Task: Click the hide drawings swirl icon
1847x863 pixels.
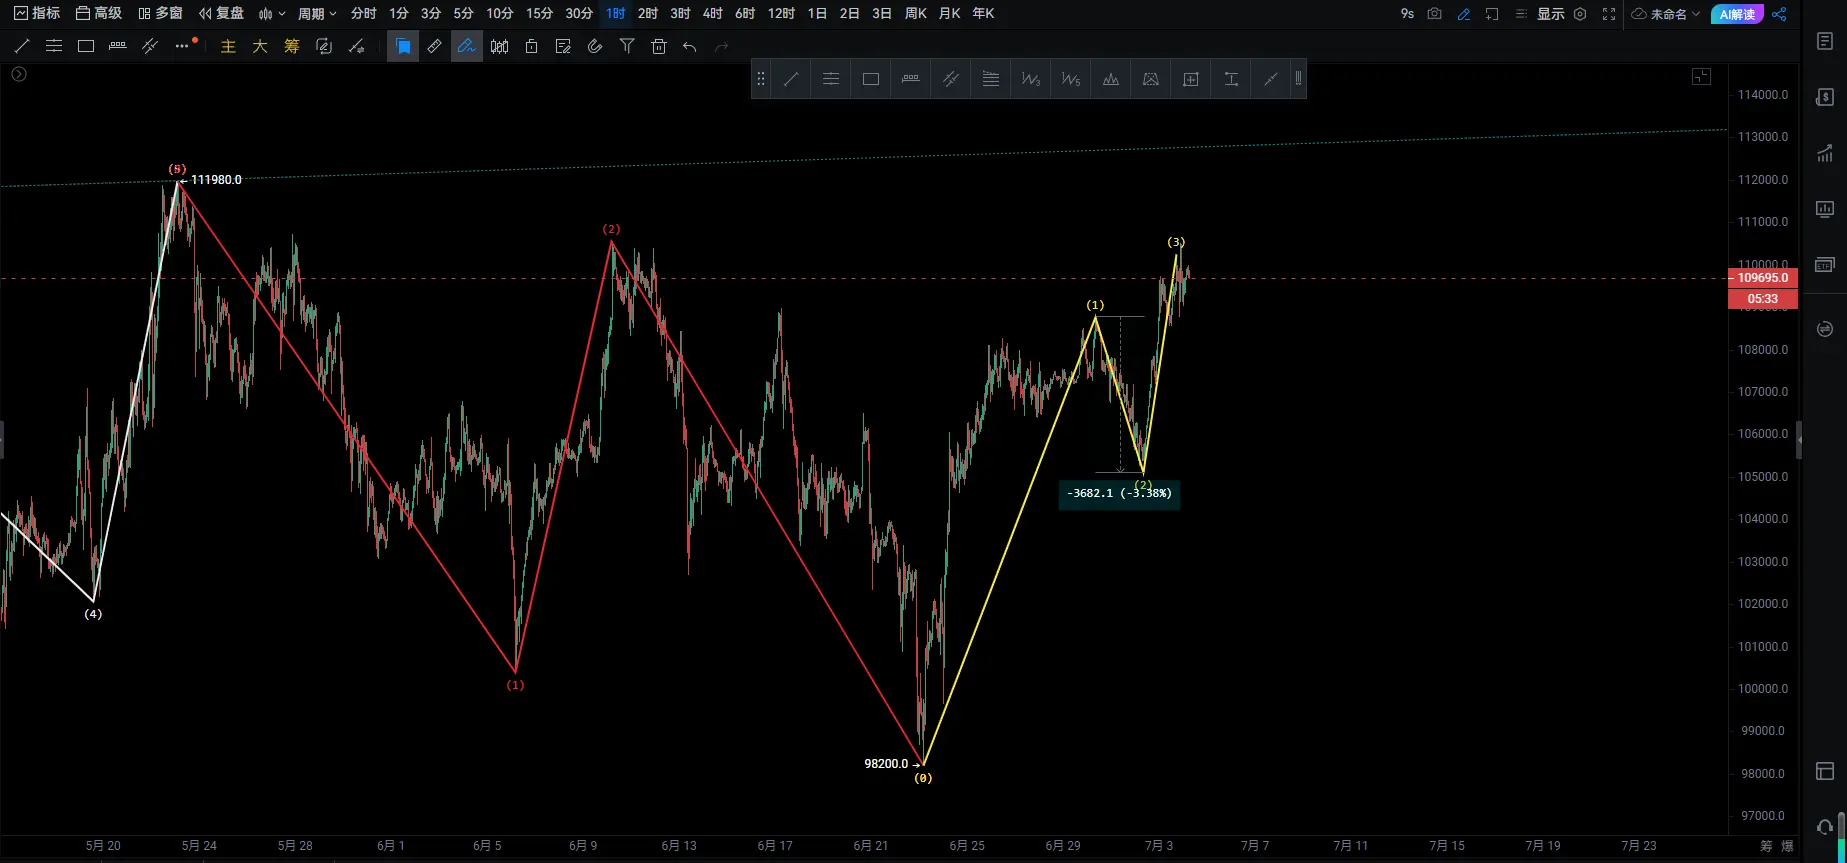Action: click(595, 46)
